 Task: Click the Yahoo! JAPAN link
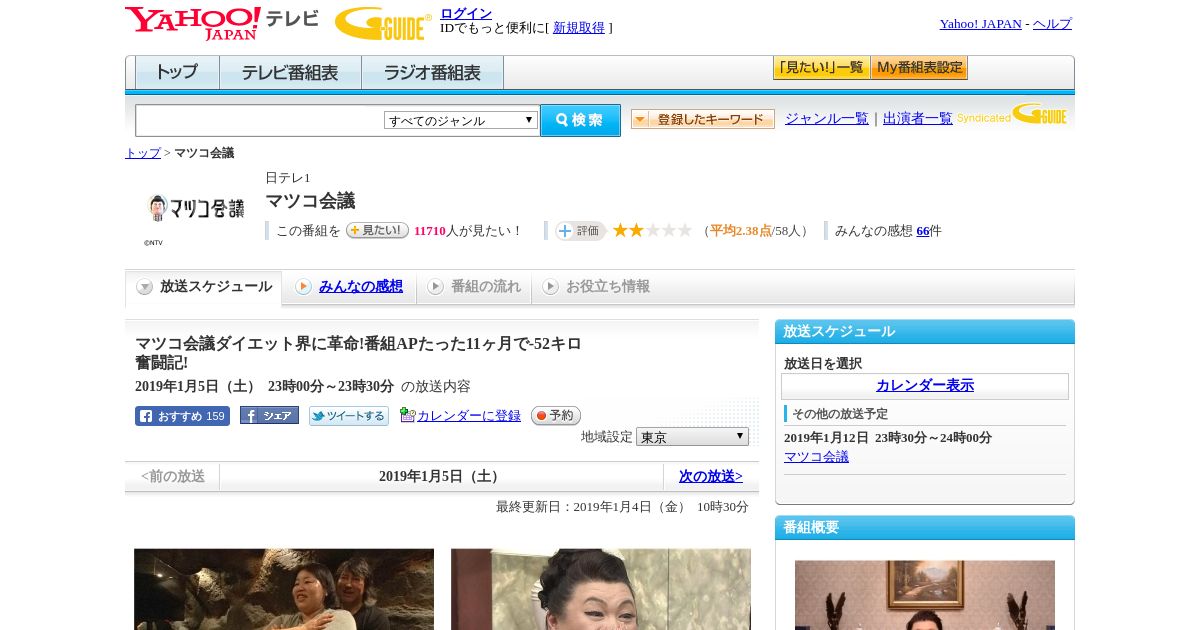click(981, 24)
